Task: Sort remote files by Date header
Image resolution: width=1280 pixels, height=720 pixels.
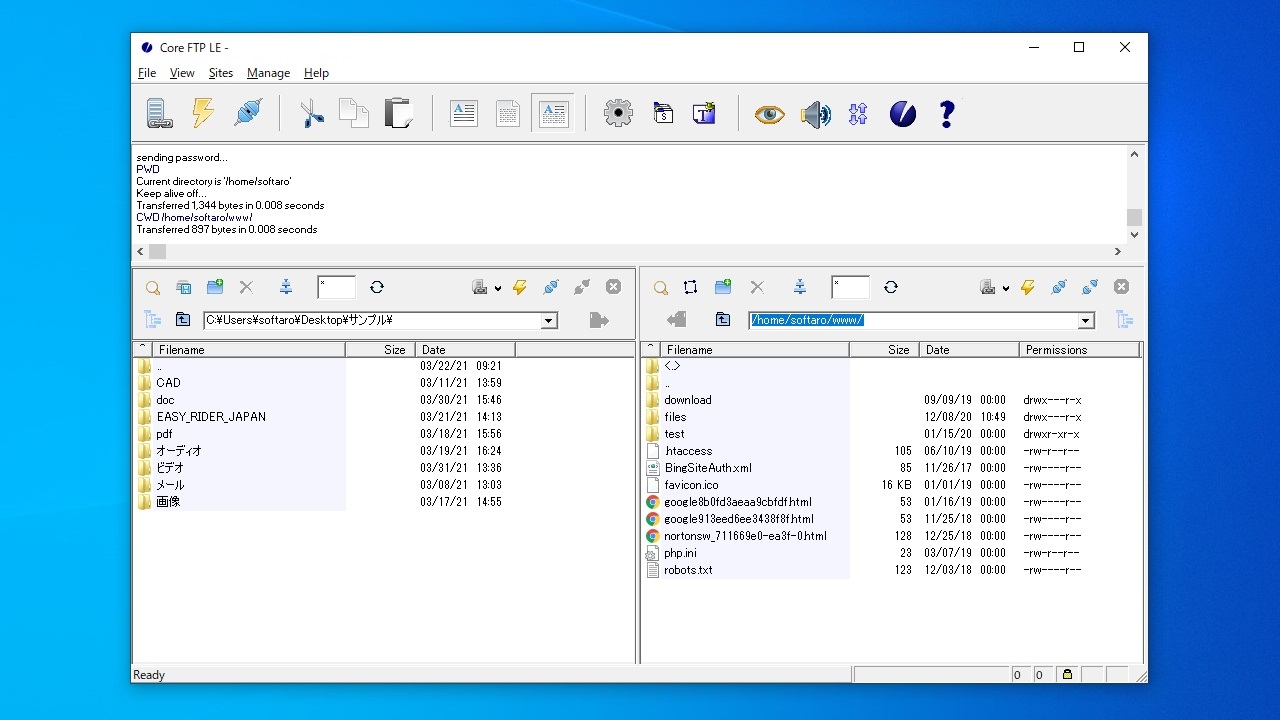Action: [x=969, y=350]
